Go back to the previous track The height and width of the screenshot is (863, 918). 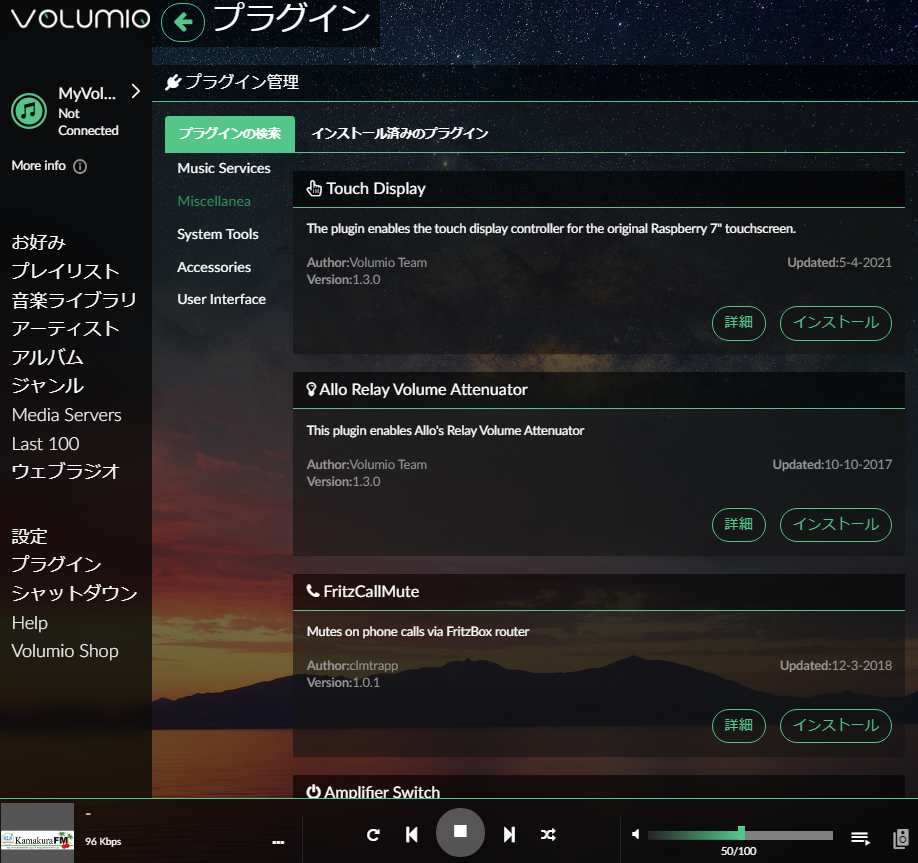(412, 834)
